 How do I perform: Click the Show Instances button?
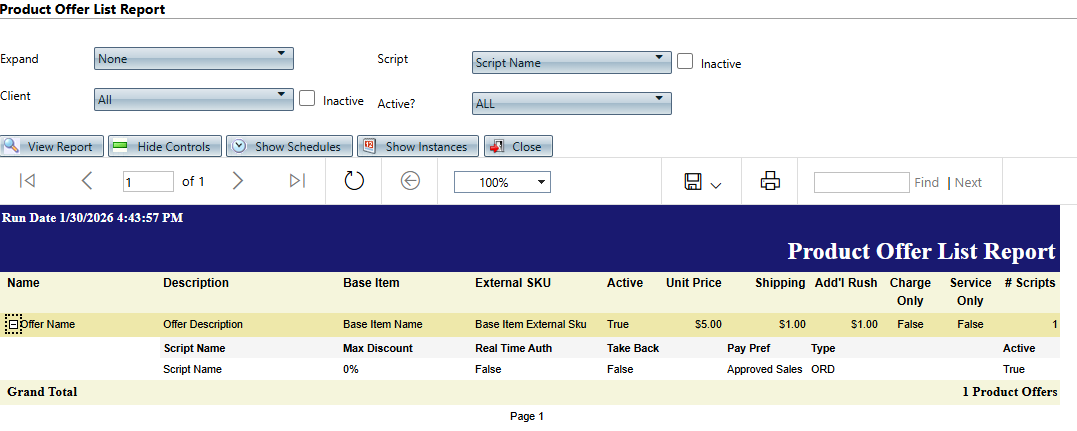(x=417, y=147)
